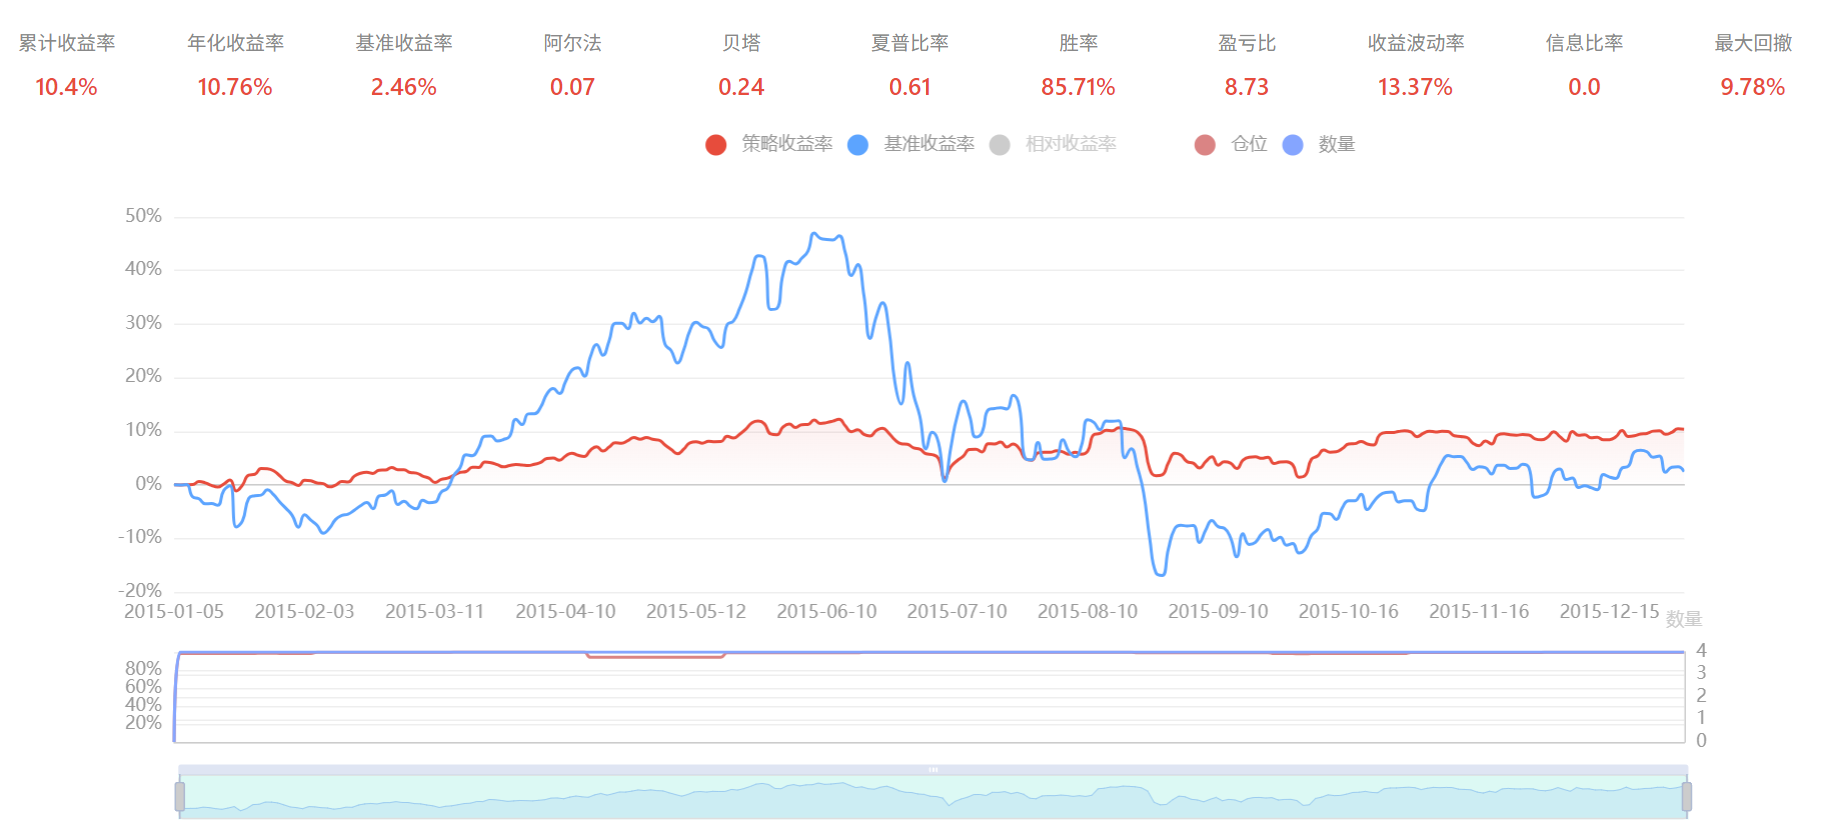Click the 阿尔法 value 0.07
The width and height of the screenshot is (1835, 840).
pos(572,87)
